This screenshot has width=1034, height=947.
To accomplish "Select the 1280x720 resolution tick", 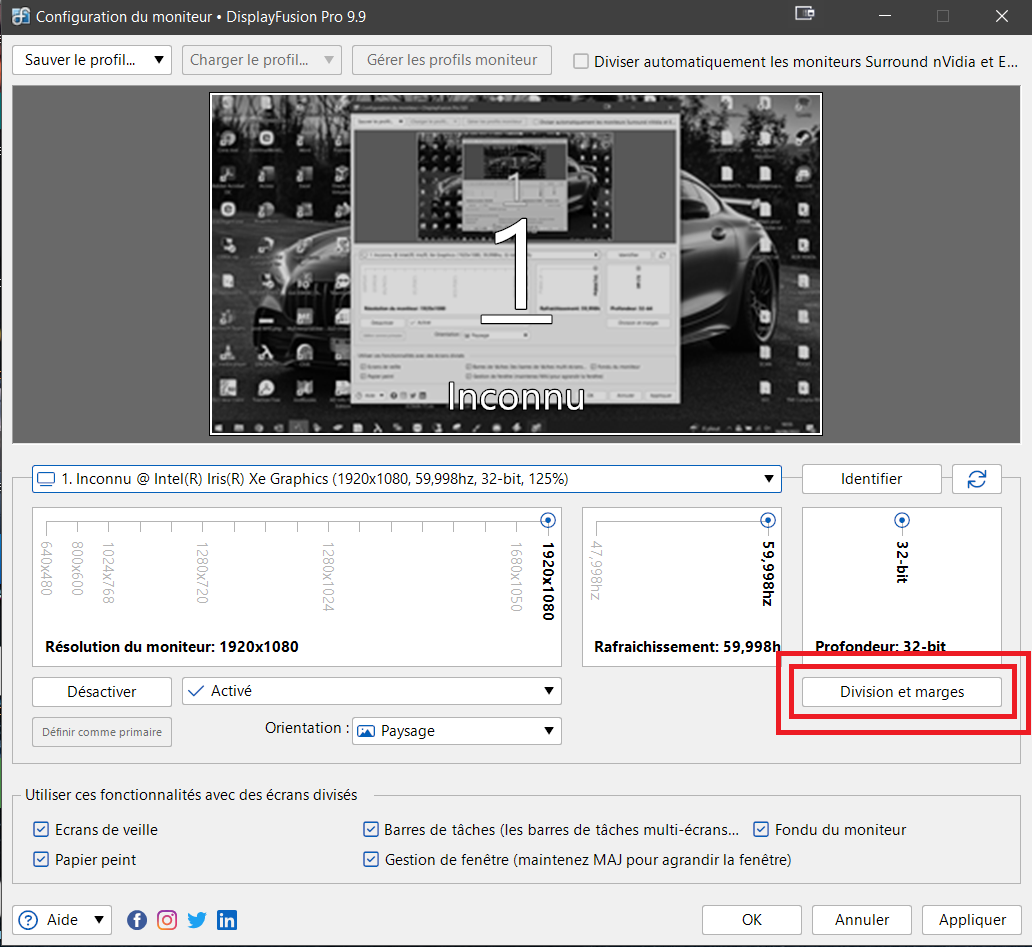I will coord(202,526).
